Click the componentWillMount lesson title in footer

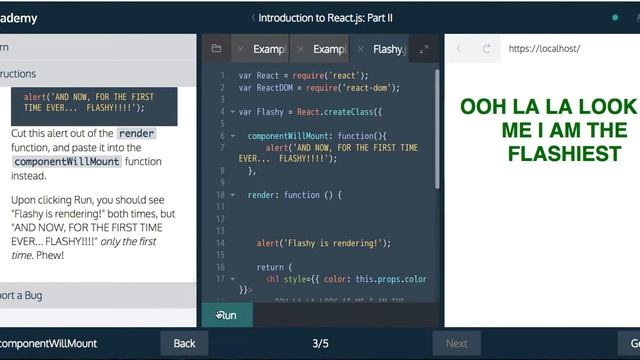(48, 344)
